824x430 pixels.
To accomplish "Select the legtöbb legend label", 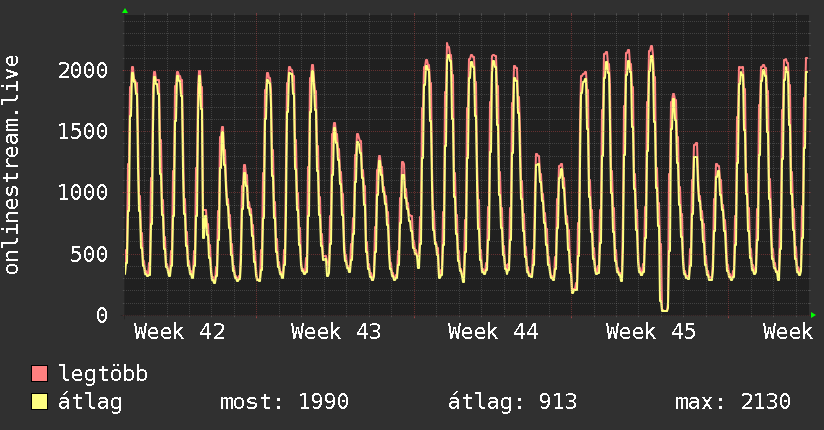I will pyautogui.click(x=103, y=374).
